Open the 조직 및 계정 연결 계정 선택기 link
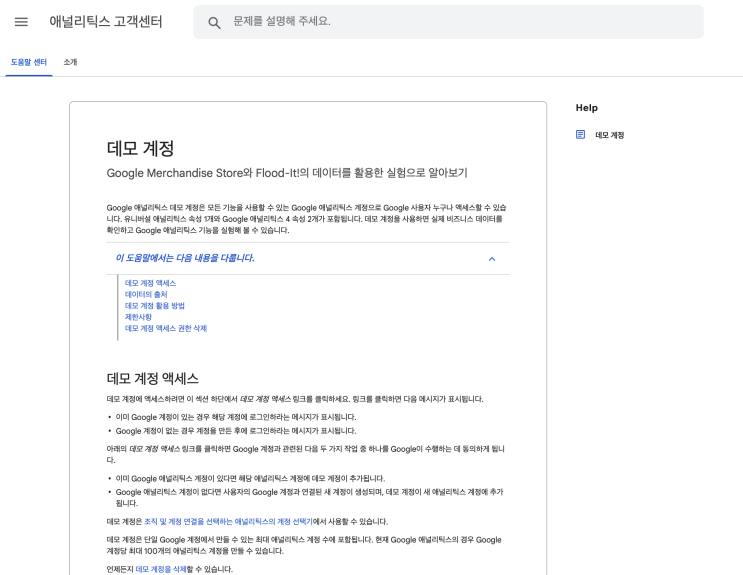The image size is (743, 575). coord(228,521)
